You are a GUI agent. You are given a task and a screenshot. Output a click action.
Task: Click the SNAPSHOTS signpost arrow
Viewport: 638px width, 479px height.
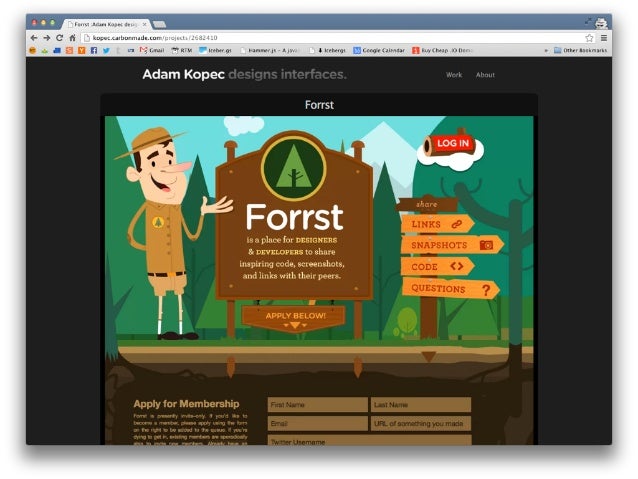452,245
